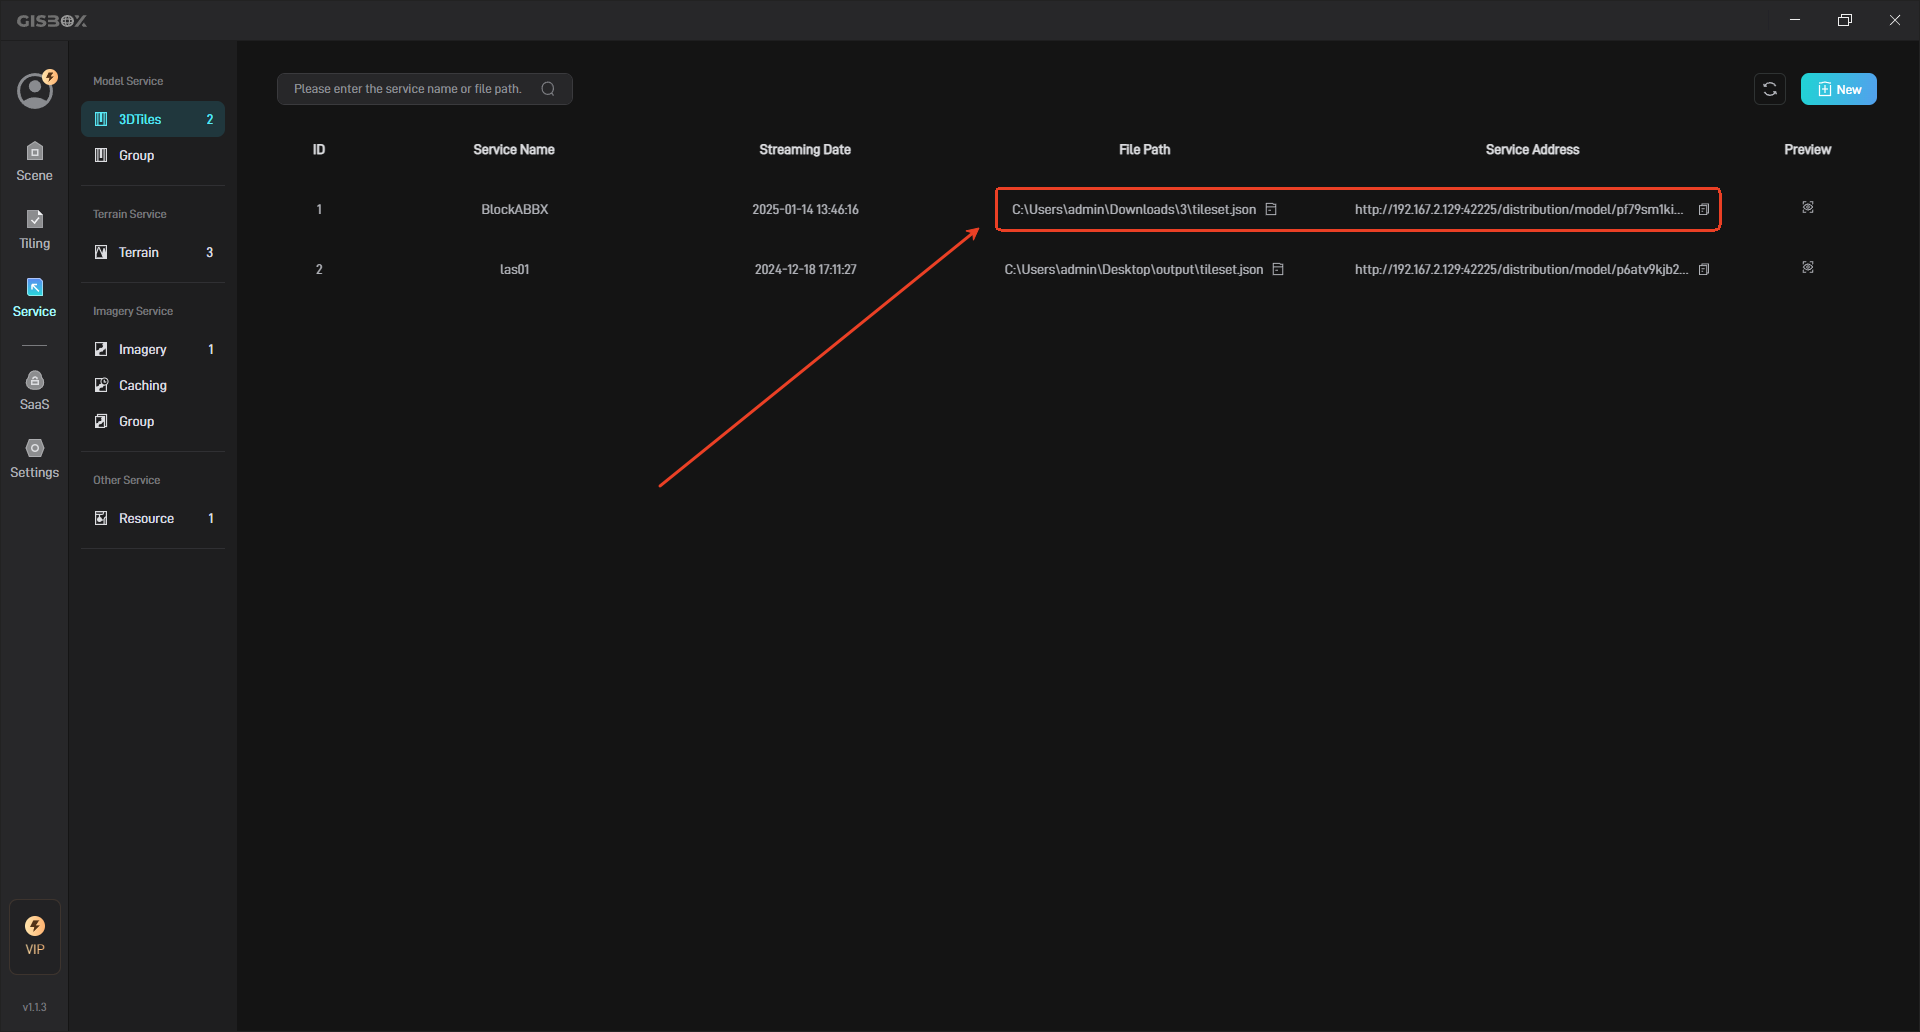Open Group under Model Service
Image resolution: width=1920 pixels, height=1032 pixels.
click(153, 155)
